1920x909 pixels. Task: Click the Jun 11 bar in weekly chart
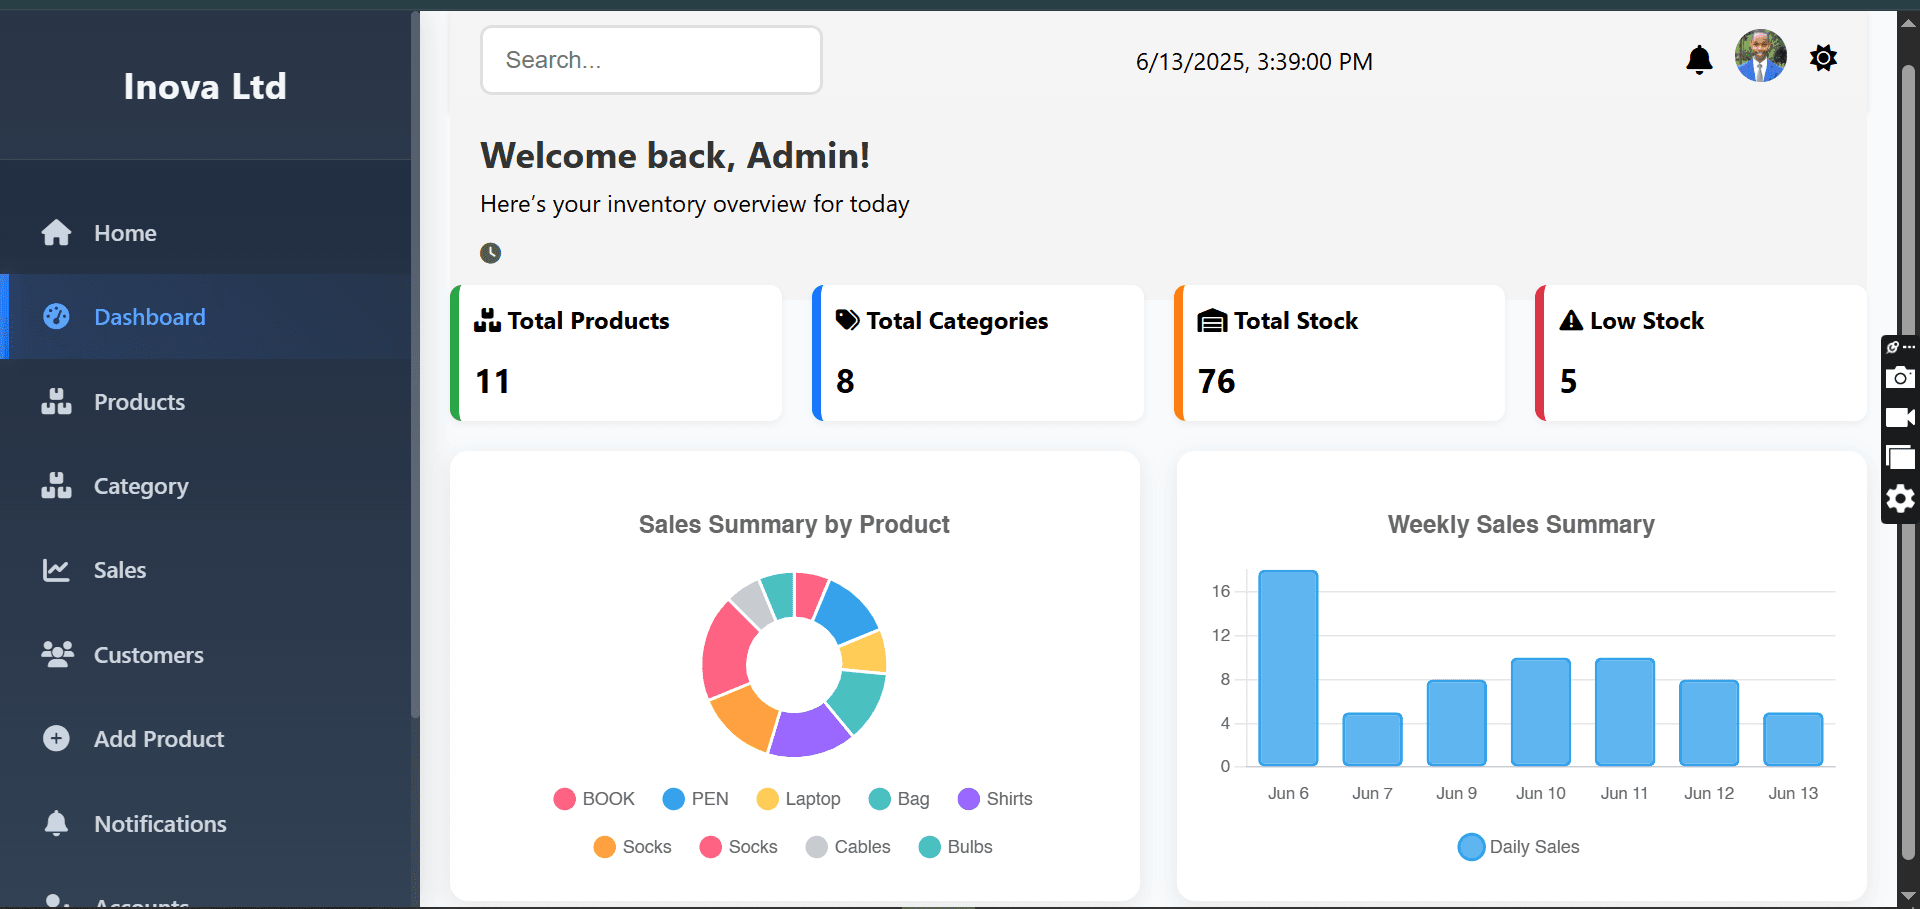point(1625,712)
